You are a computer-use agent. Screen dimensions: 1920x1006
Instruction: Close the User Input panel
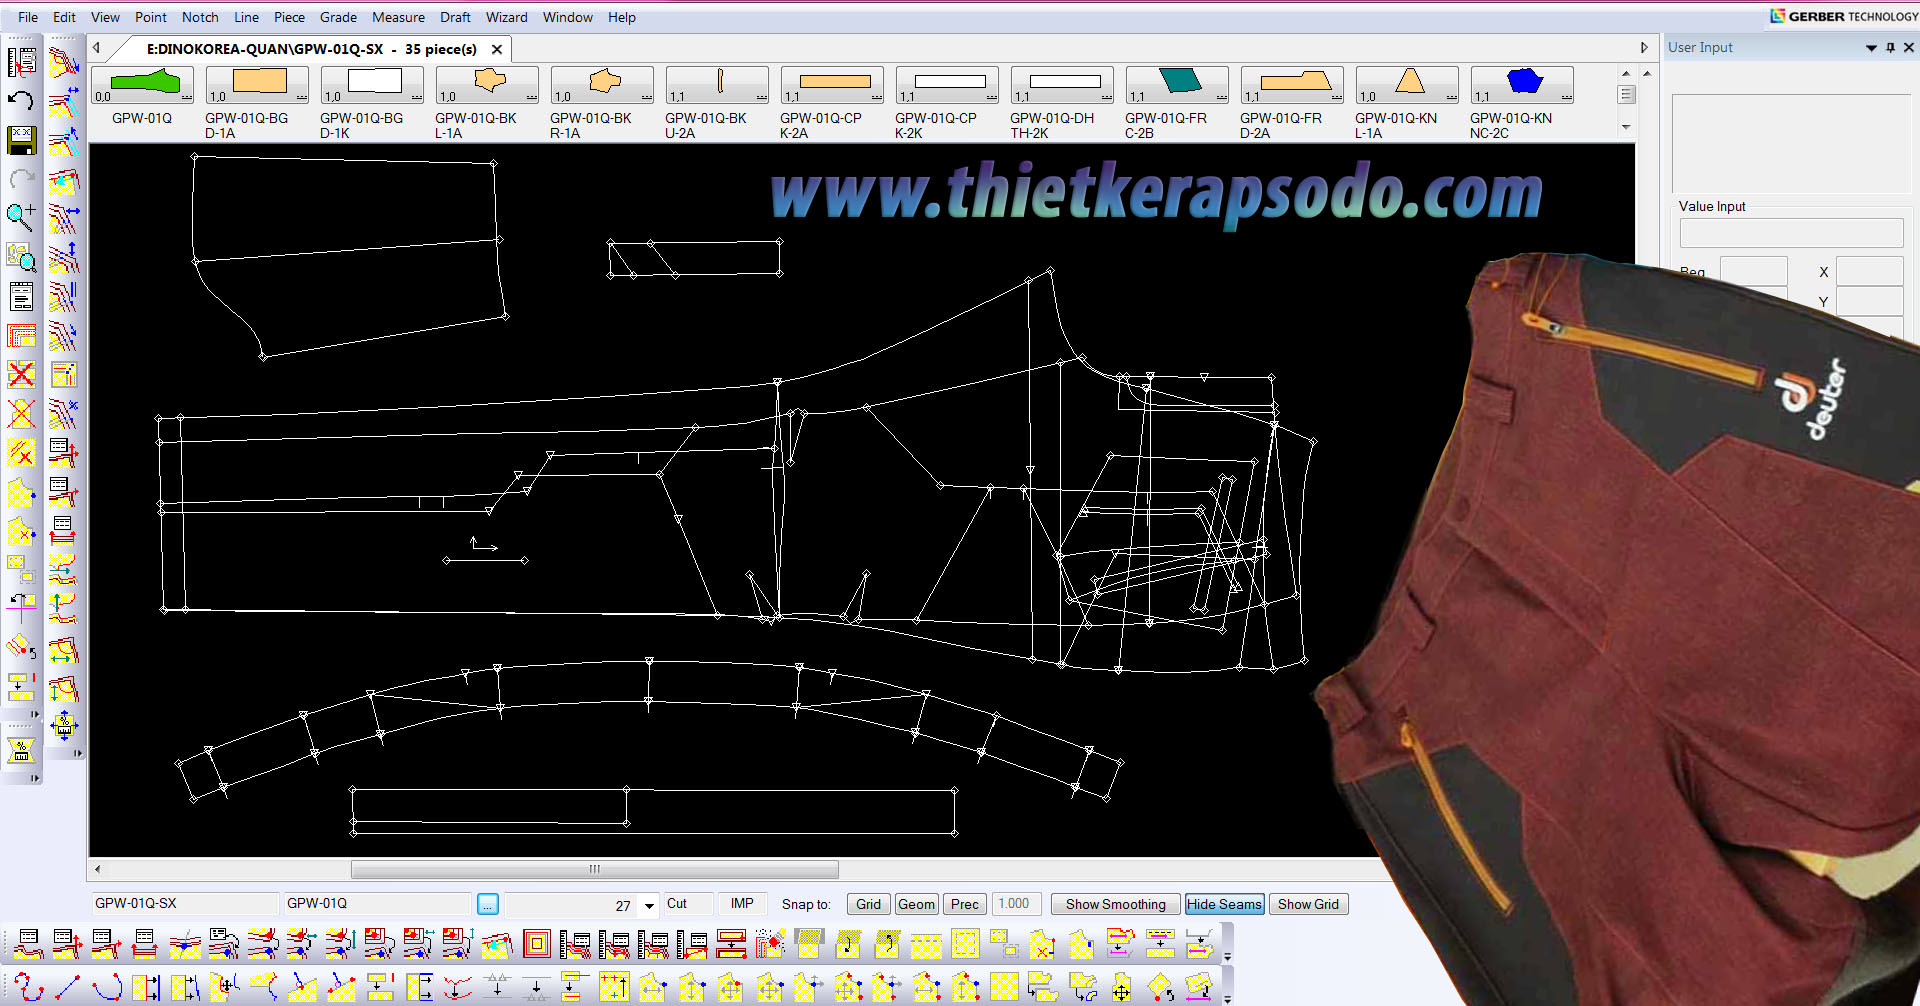click(x=1908, y=47)
